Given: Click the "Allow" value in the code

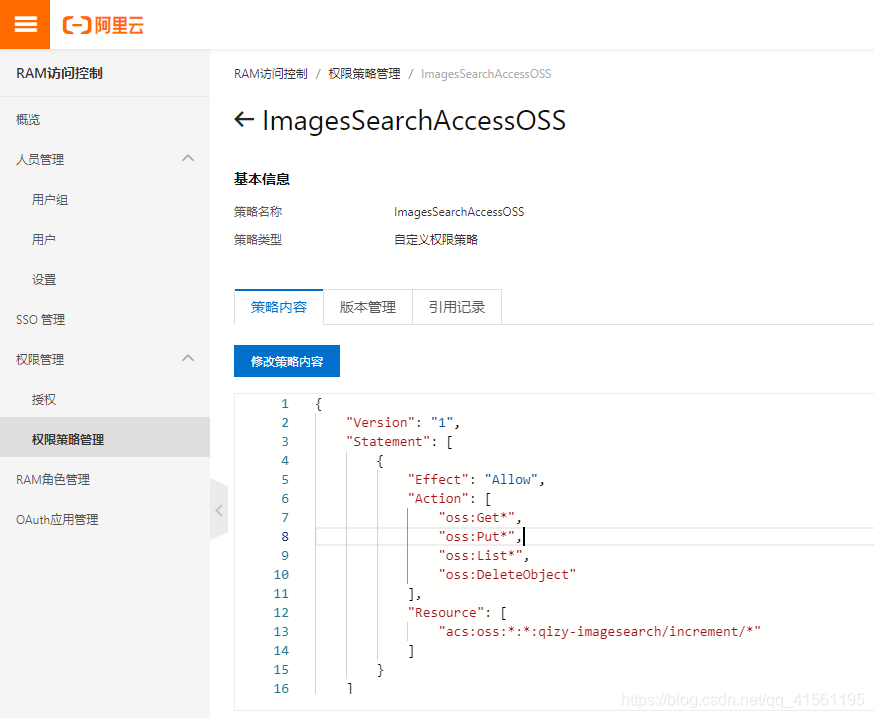Looking at the screenshot, I should tap(511, 480).
